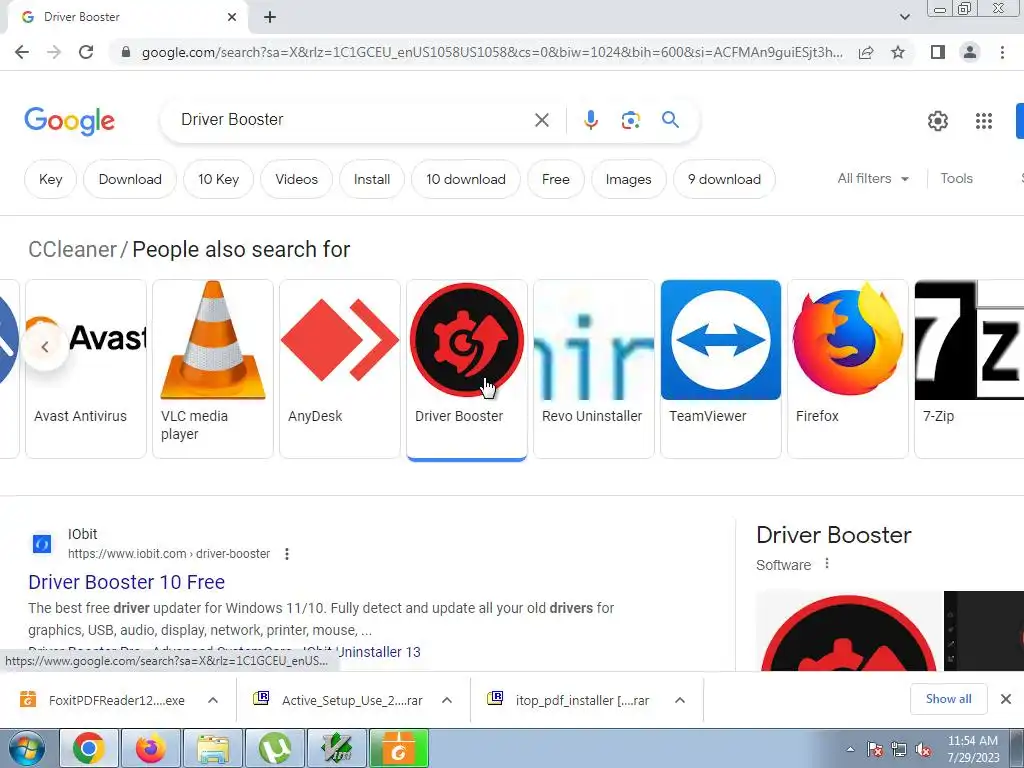The width and height of the screenshot is (1024, 768).
Task: Select the Free filter chip
Action: 556,179
